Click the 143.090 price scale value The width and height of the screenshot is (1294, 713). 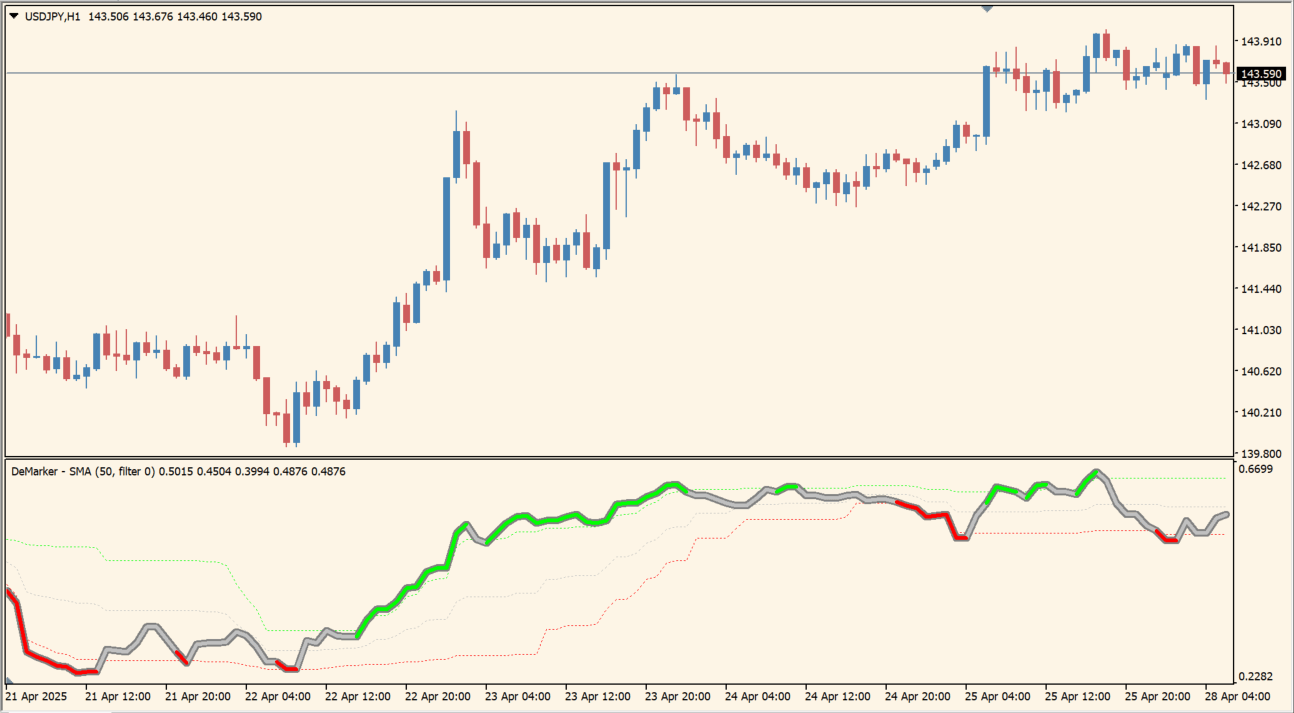[1261, 124]
